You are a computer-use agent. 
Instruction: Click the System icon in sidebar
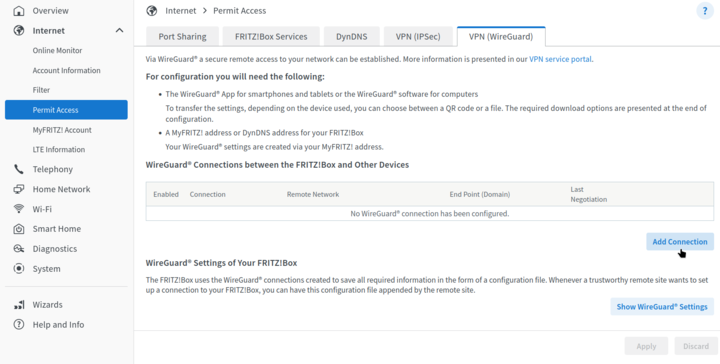click(18, 269)
